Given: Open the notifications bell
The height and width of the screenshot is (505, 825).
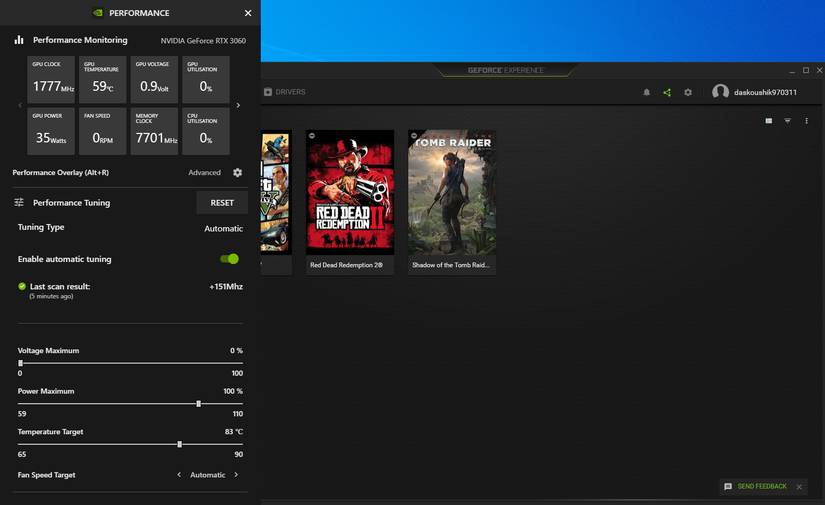Looking at the screenshot, I should click(x=646, y=92).
